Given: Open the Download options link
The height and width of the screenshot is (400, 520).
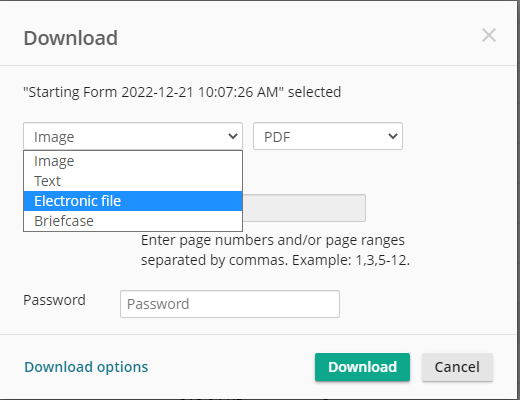Looking at the screenshot, I should tap(86, 367).
